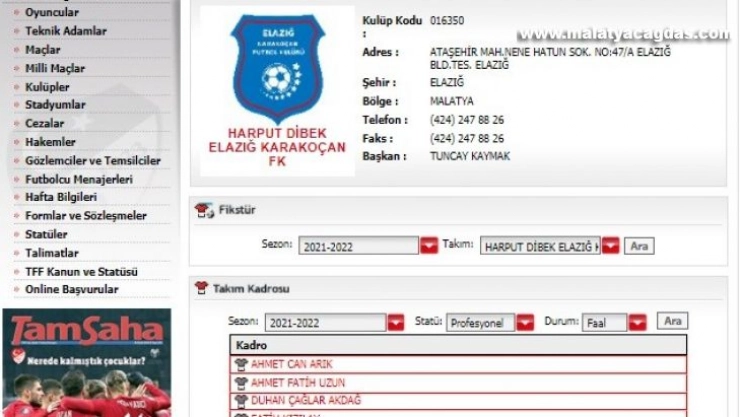This screenshot has width=740, height=417.
Task: Click the TamSaha magazine cover thumbnail
Action: pyautogui.click(x=85, y=362)
